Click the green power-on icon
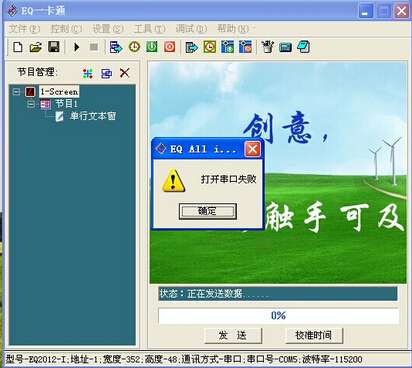 pyautogui.click(x=152, y=47)
